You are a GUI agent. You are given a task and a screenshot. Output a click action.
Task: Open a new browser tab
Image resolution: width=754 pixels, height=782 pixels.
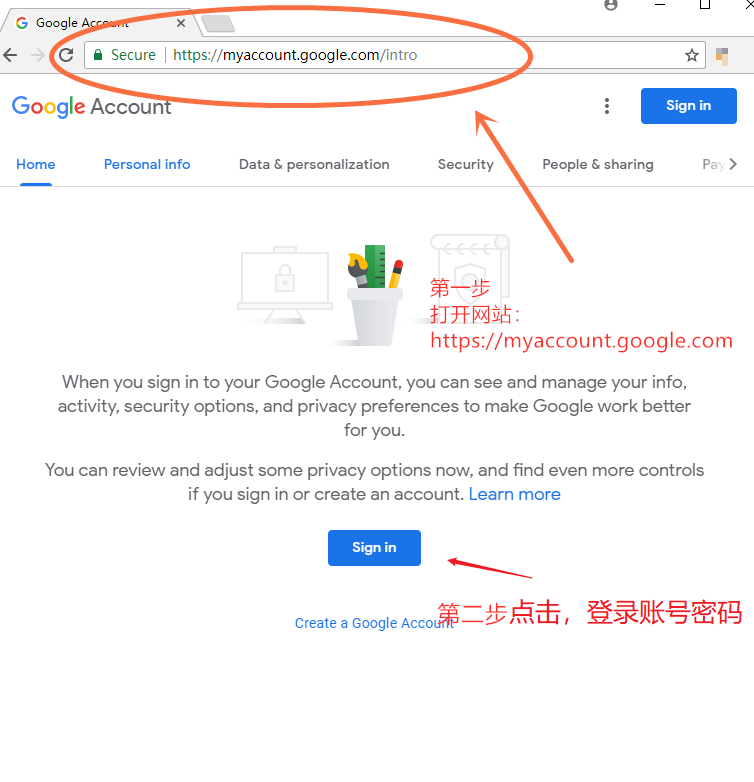pos(218,23)
